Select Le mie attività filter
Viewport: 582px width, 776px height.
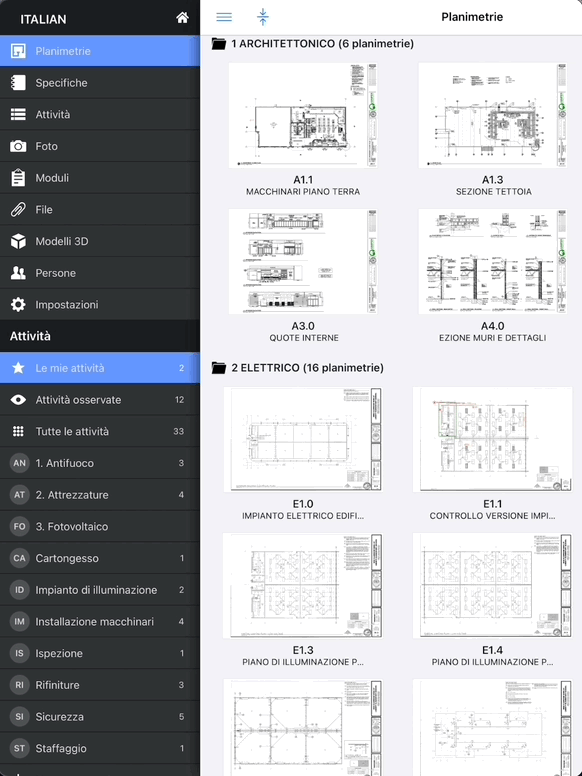point(100,368)
